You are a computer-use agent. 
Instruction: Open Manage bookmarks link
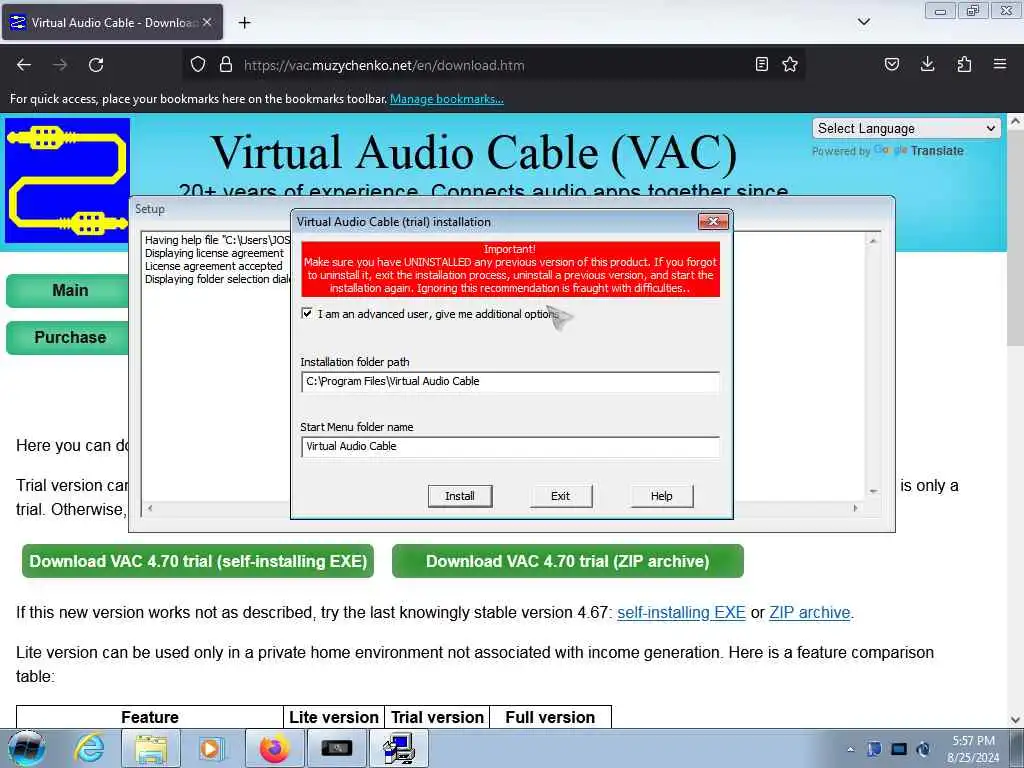coord(447,99)
